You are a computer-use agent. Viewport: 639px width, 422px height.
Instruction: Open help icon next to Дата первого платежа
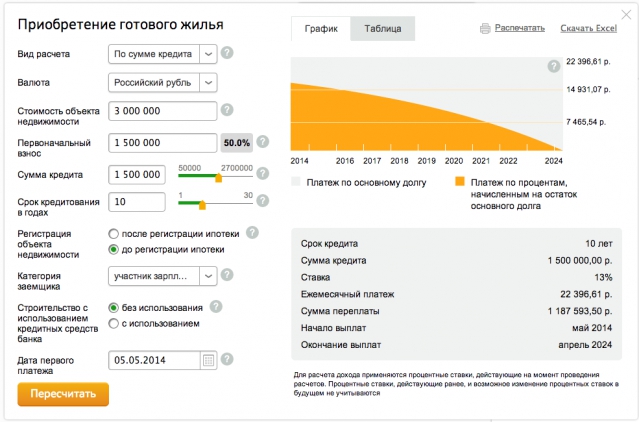pyautogui.click(x=227, y=359)
